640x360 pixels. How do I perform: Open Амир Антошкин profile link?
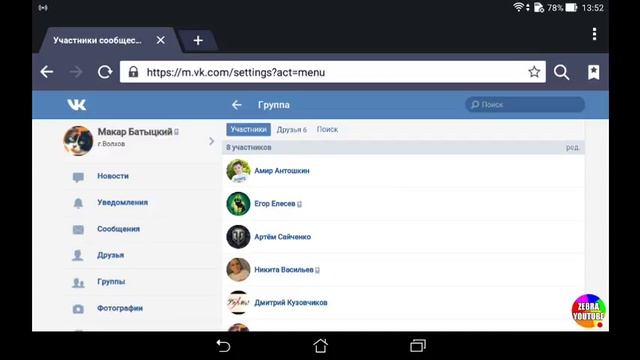[282, 171]
